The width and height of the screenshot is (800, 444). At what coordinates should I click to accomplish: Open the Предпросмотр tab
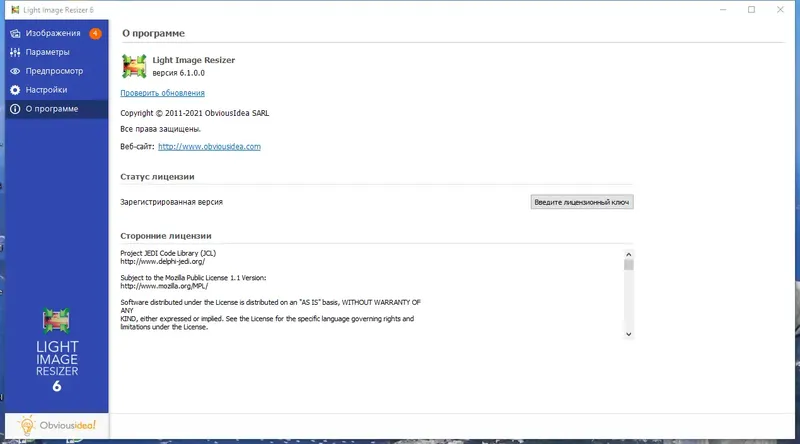tap(57, 71)
